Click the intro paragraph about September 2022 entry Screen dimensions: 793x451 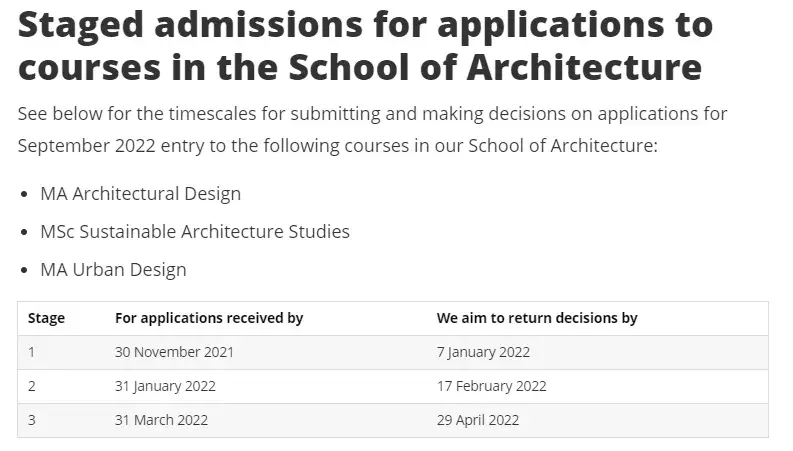(x=372, y=129)
